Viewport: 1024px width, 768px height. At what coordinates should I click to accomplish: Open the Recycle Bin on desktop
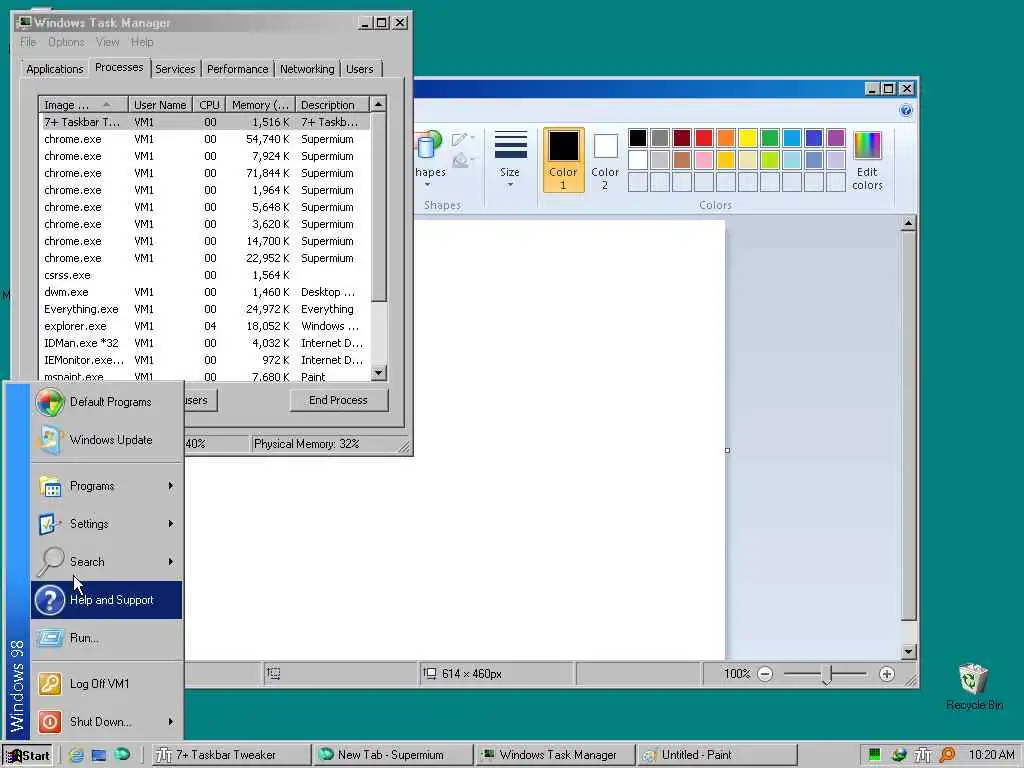(973, 686)
